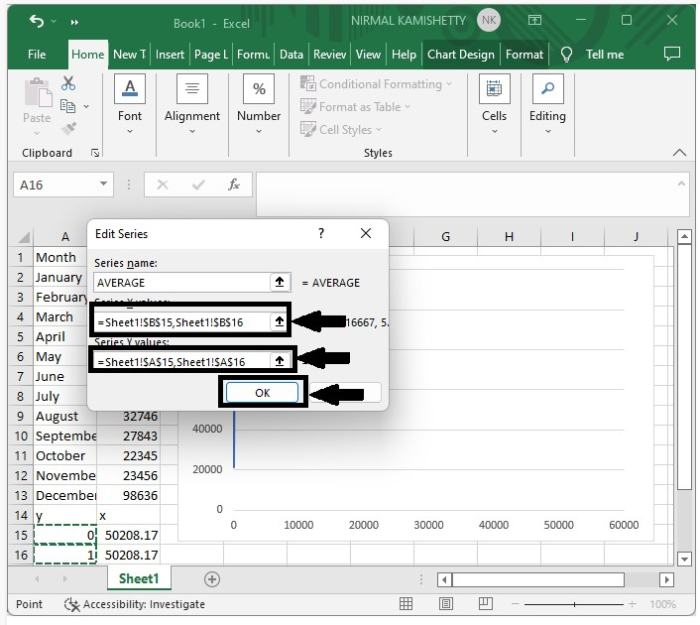Select column H header
700x625 pixels.
[509, 237]
